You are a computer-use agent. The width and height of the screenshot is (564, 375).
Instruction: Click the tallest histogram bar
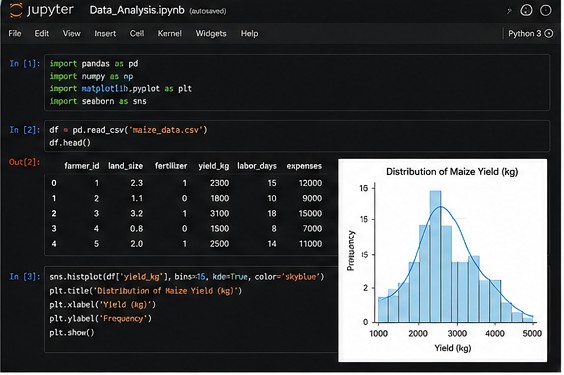(x=435, y=256)
